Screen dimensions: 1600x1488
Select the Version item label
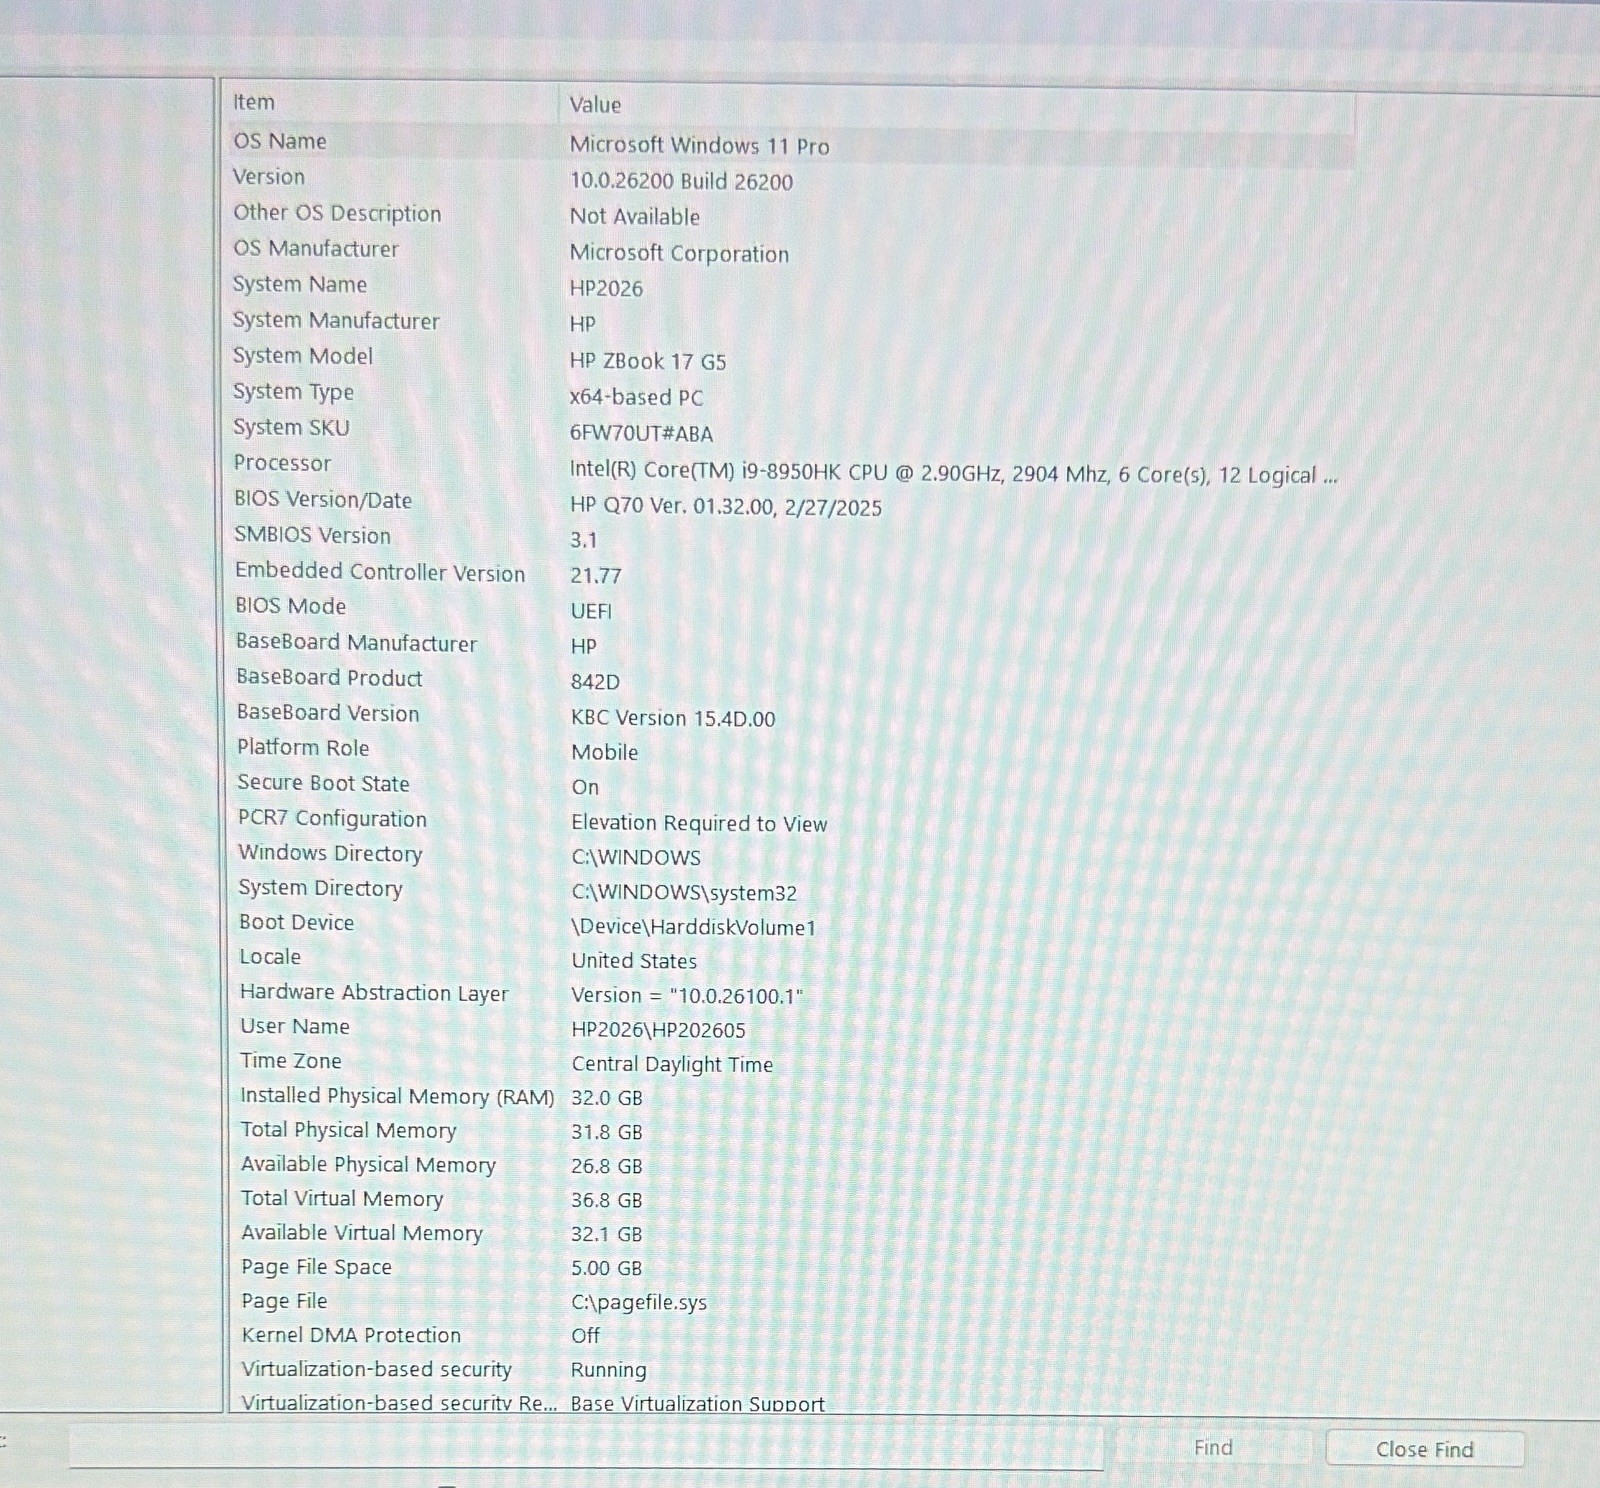(269, 177)
